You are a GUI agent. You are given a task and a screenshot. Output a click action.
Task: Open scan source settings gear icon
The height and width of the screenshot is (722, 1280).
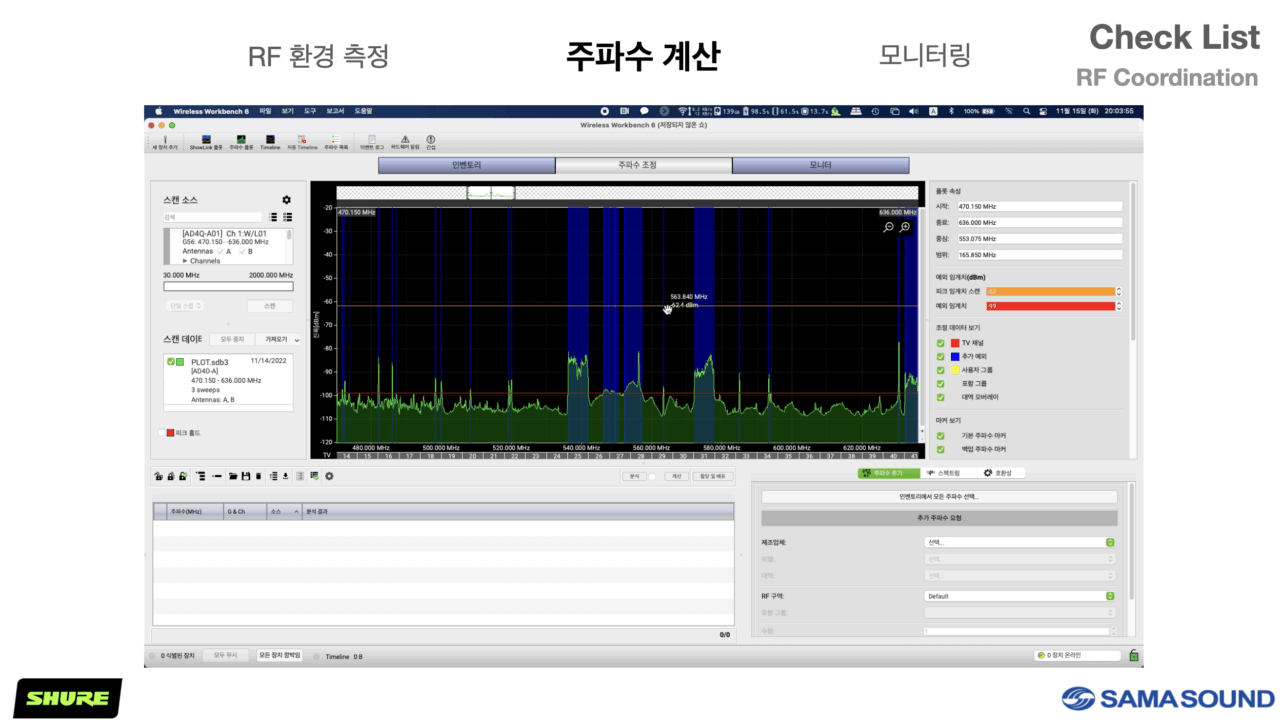click(286, 200)
